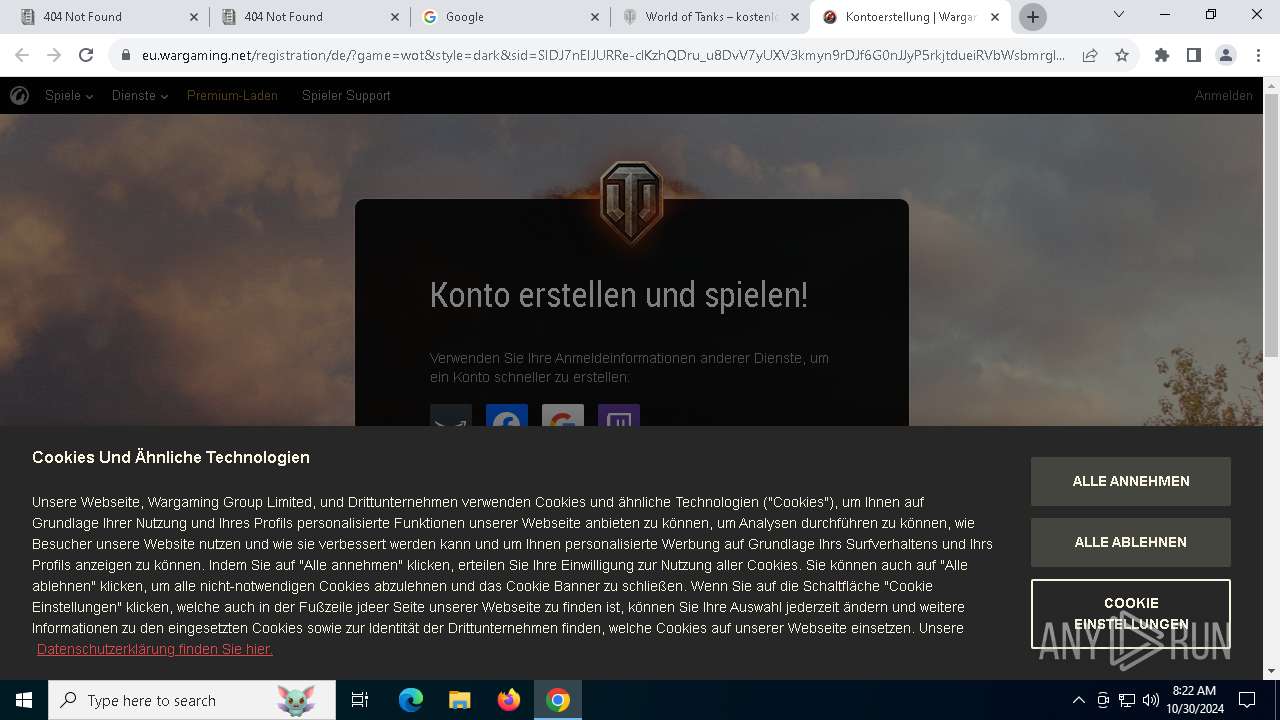
Task: Open File Explorer from taskbar
Action: (460, 700)
